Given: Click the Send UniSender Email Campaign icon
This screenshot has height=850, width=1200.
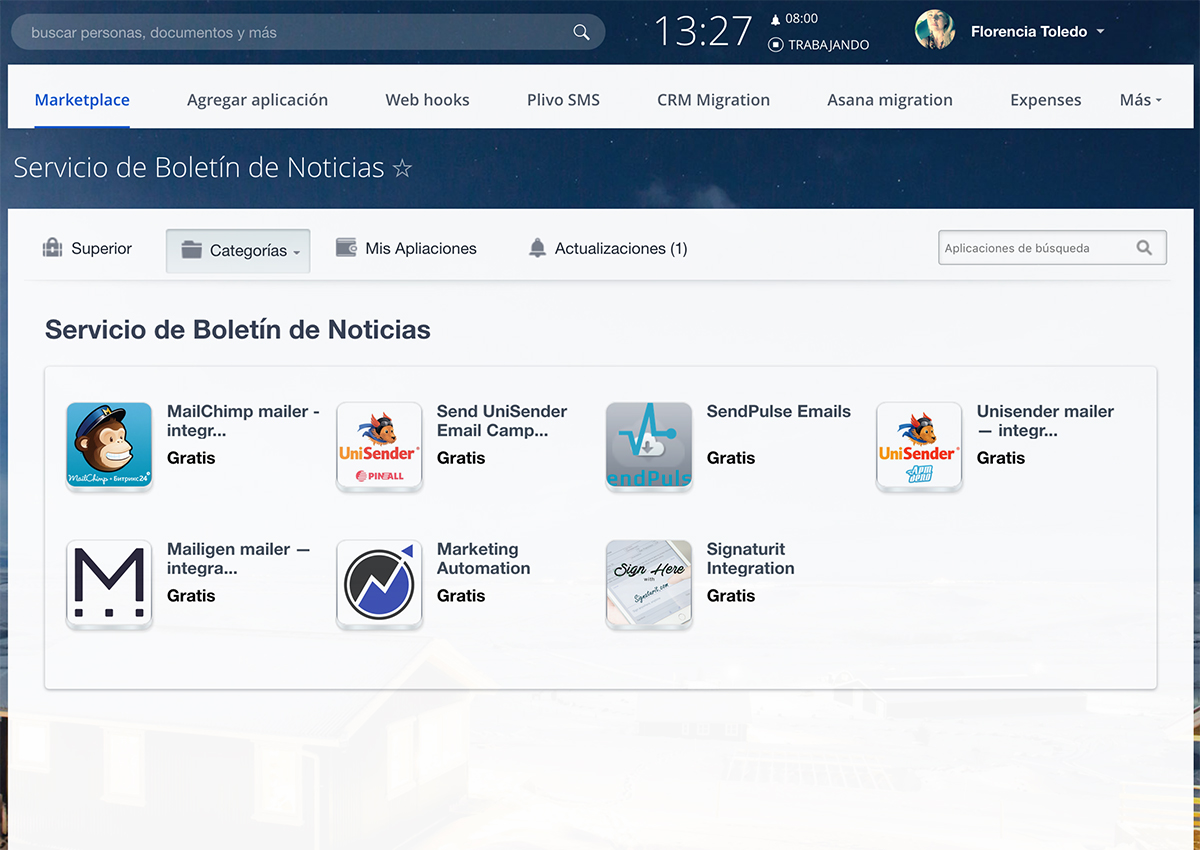Looking at the screenshot, I should tap(379, 445).
